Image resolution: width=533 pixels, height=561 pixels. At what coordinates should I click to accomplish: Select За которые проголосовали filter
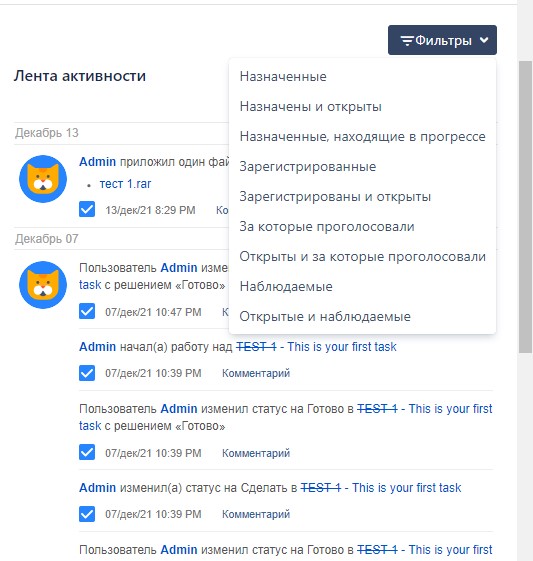pyautogui.click(x=362, y=226)
